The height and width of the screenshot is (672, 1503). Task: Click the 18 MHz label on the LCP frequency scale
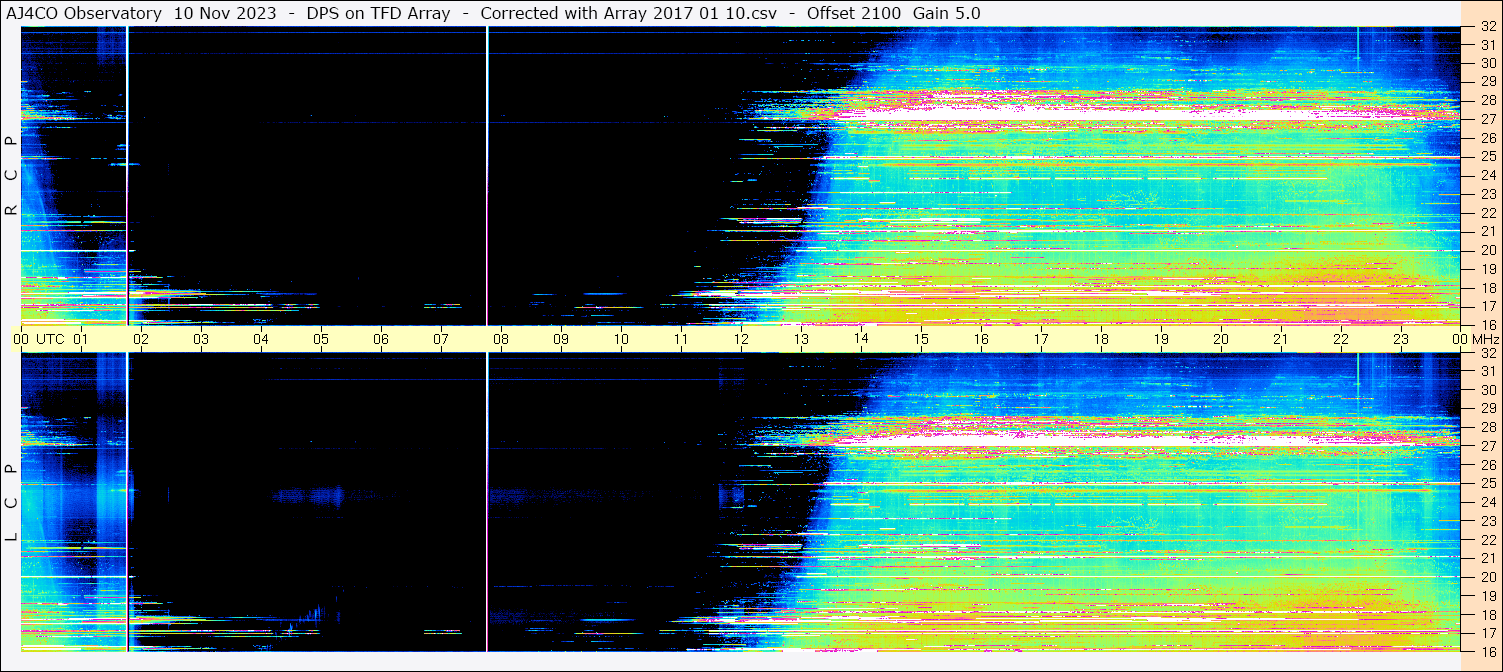(1487, 614)
